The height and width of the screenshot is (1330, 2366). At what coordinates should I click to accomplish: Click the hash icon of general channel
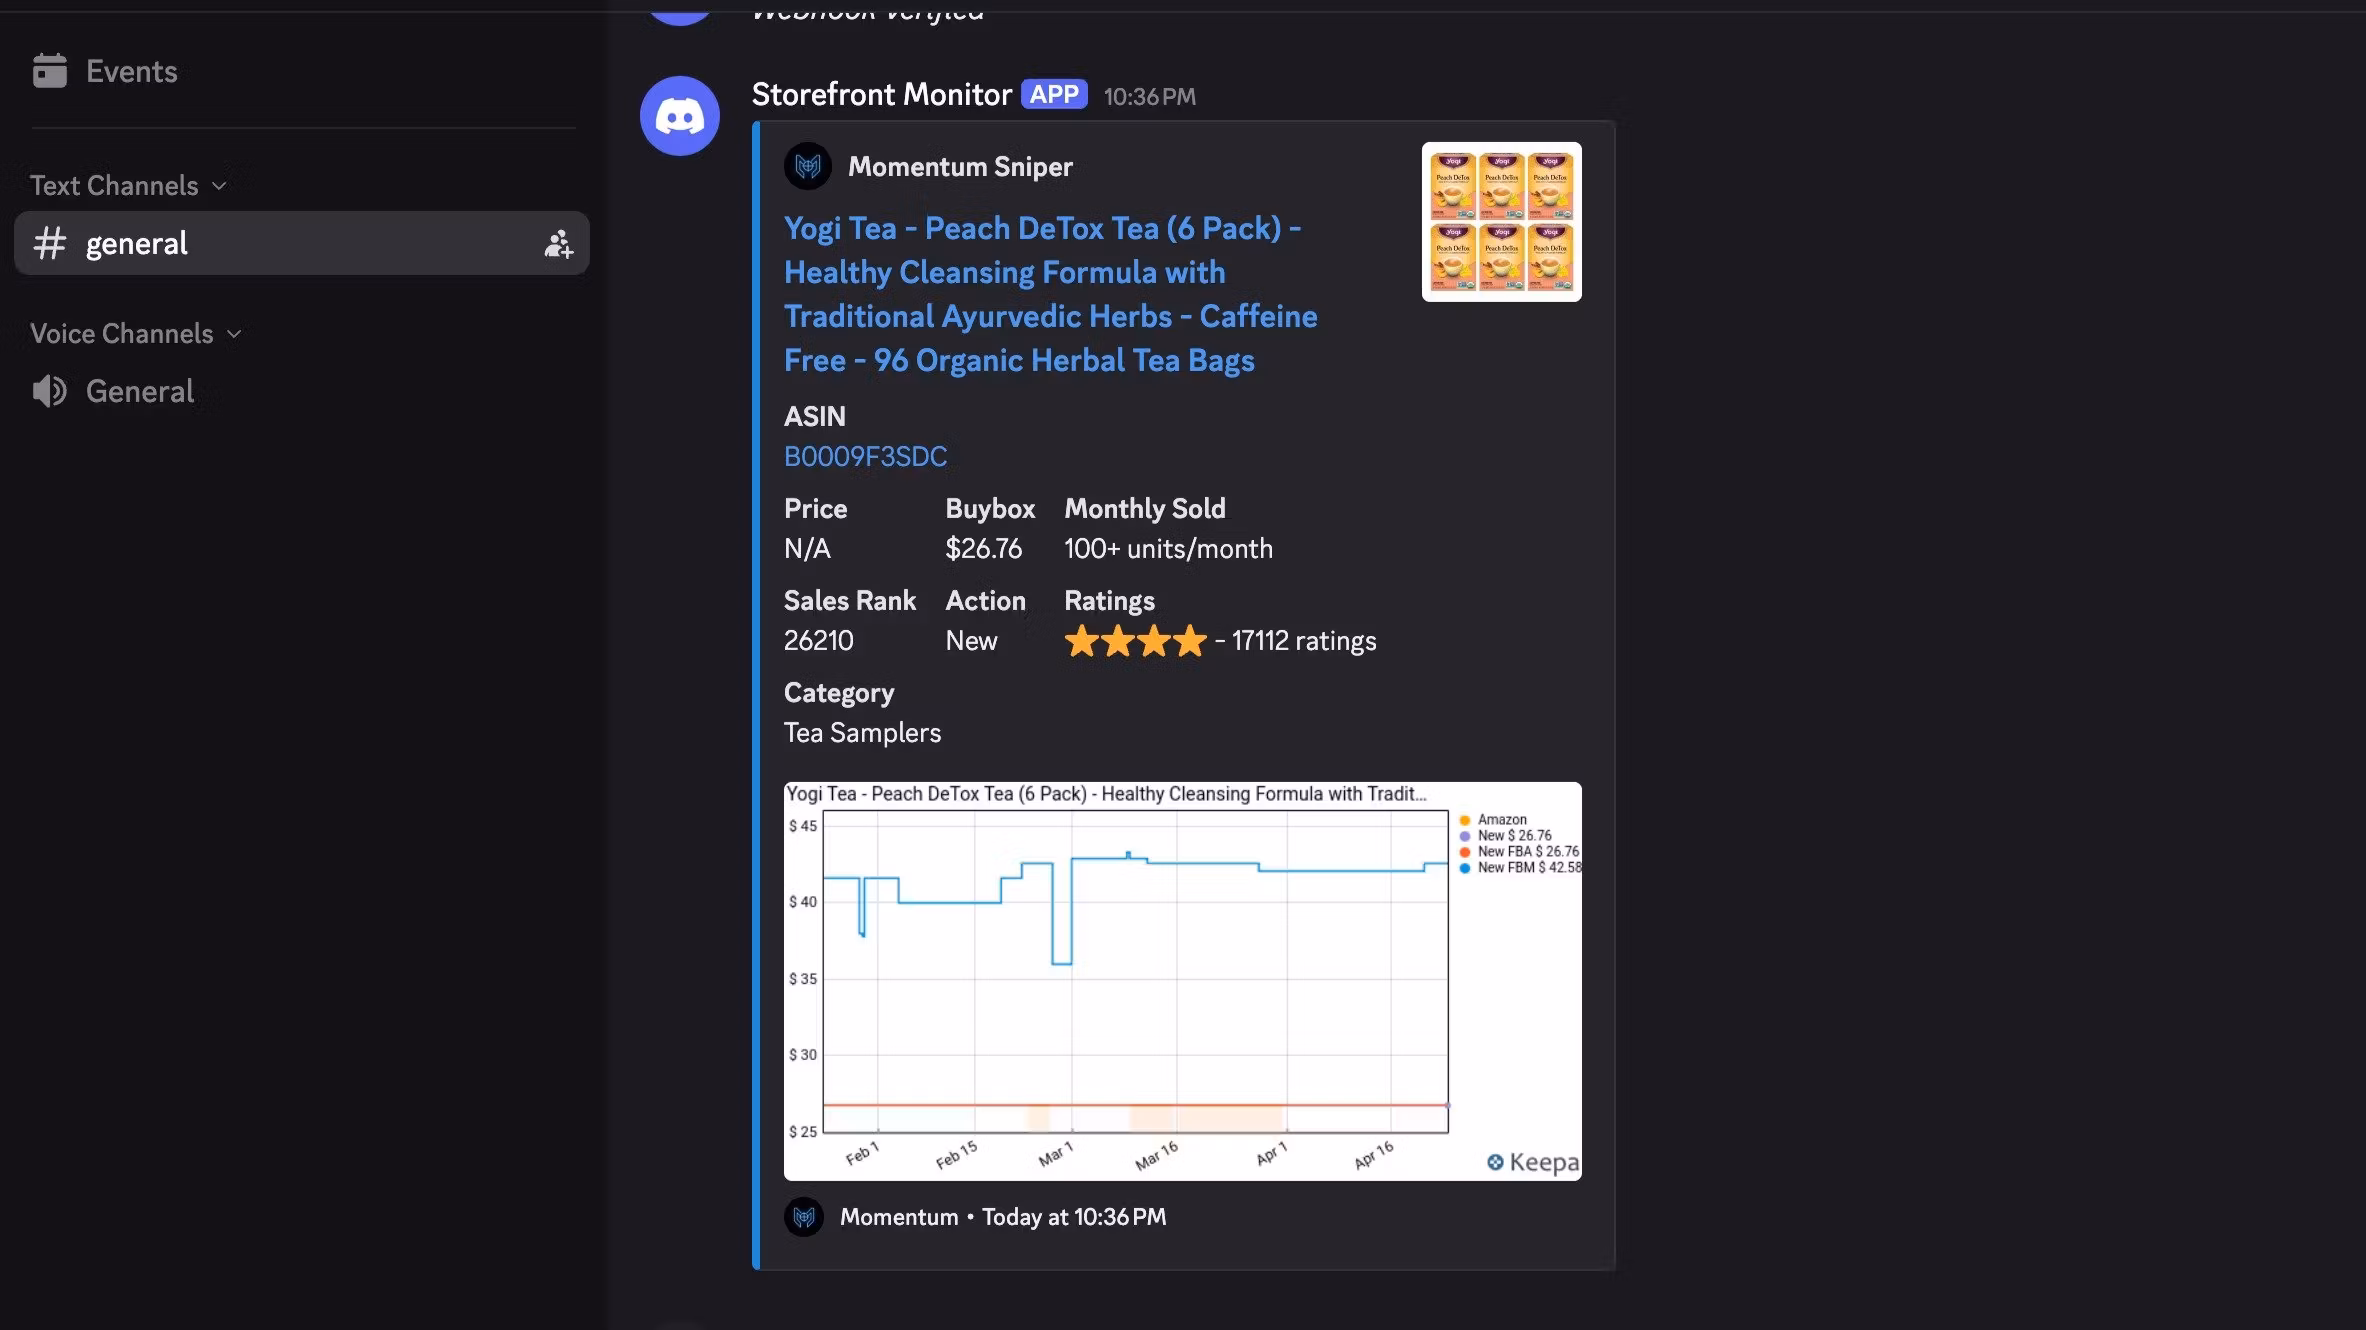coord(50,243)
